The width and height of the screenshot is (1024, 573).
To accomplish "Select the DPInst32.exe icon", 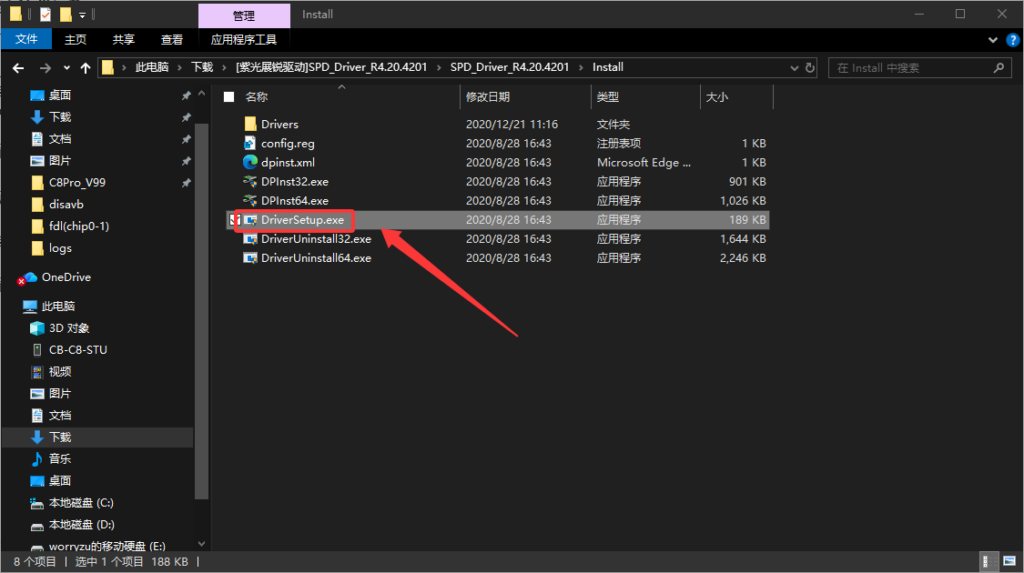I will [250, 182].
